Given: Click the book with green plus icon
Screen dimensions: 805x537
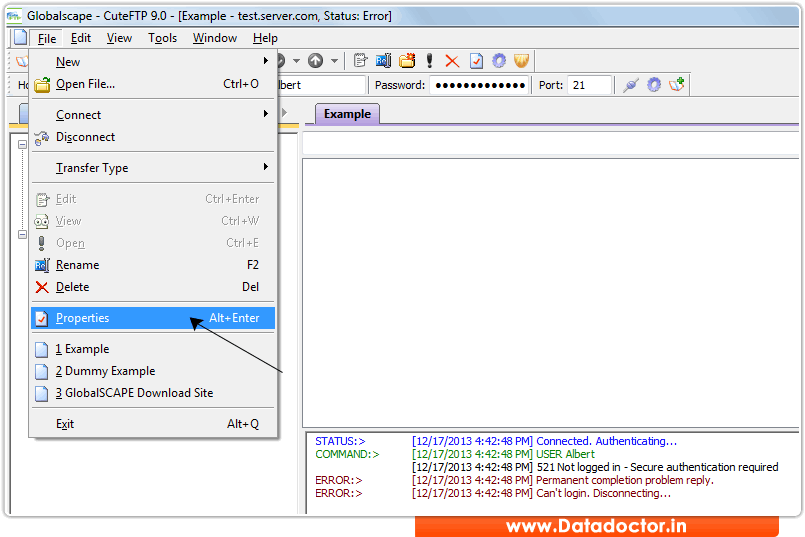Looking at the screenshot, I should [677, 85].
